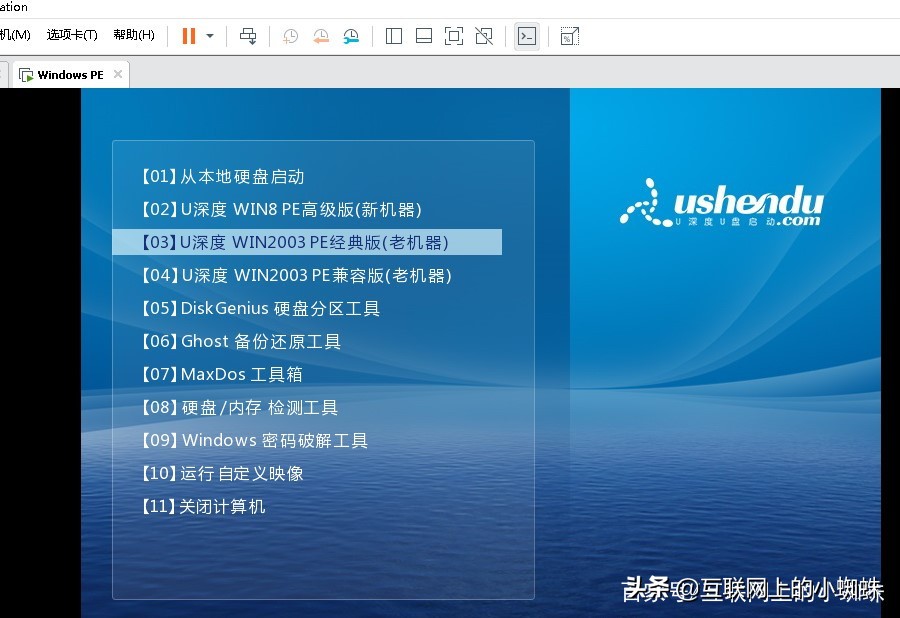Viewport: 900px width, 618px height.
Task: Suspend the virtual machine with the pause icon
Action: (188, 35)
